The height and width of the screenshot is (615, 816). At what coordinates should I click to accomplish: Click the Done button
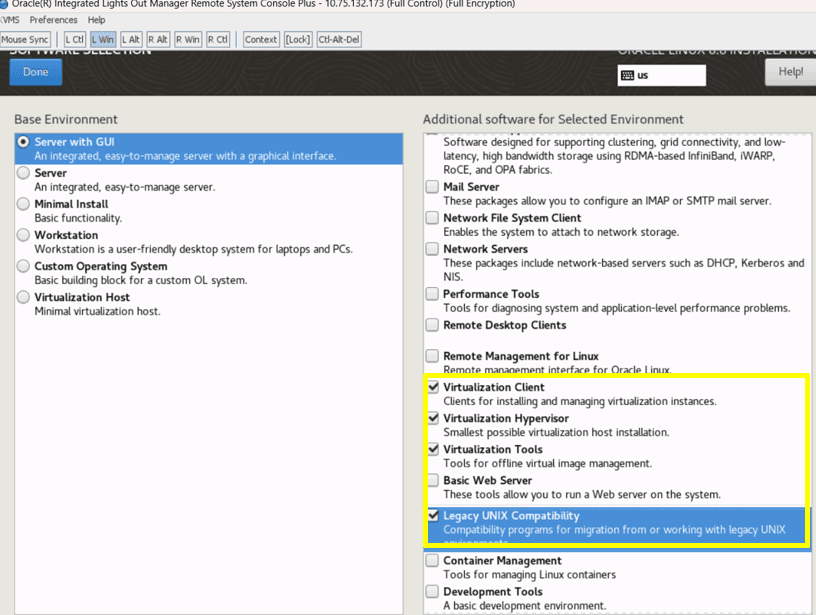(x=35, y=72)
